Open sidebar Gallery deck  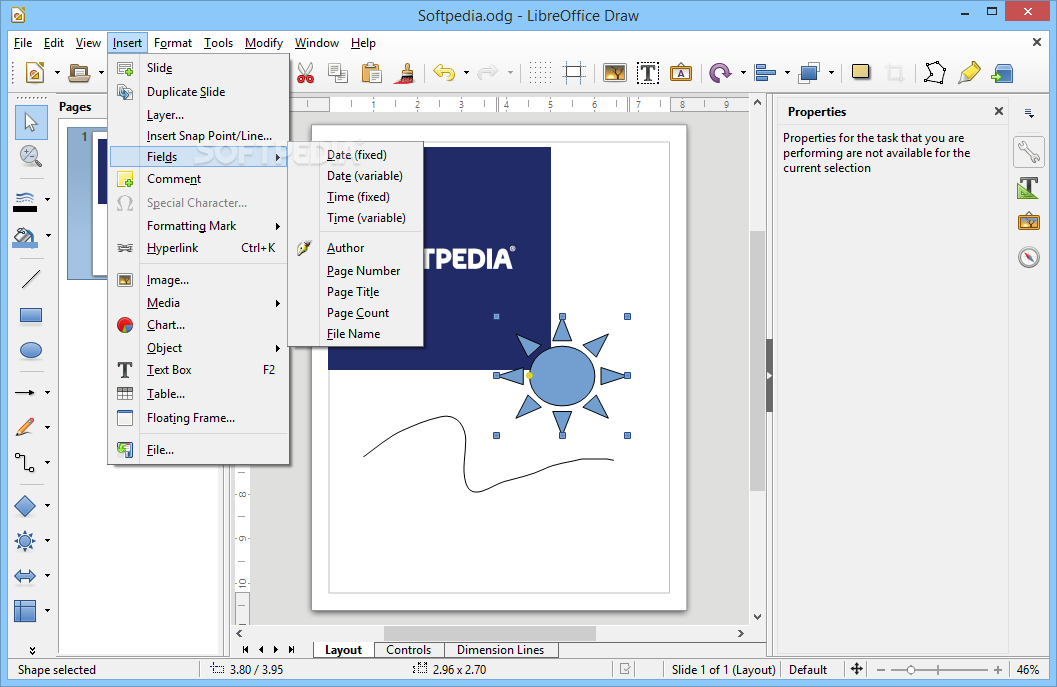point(1029,222)
